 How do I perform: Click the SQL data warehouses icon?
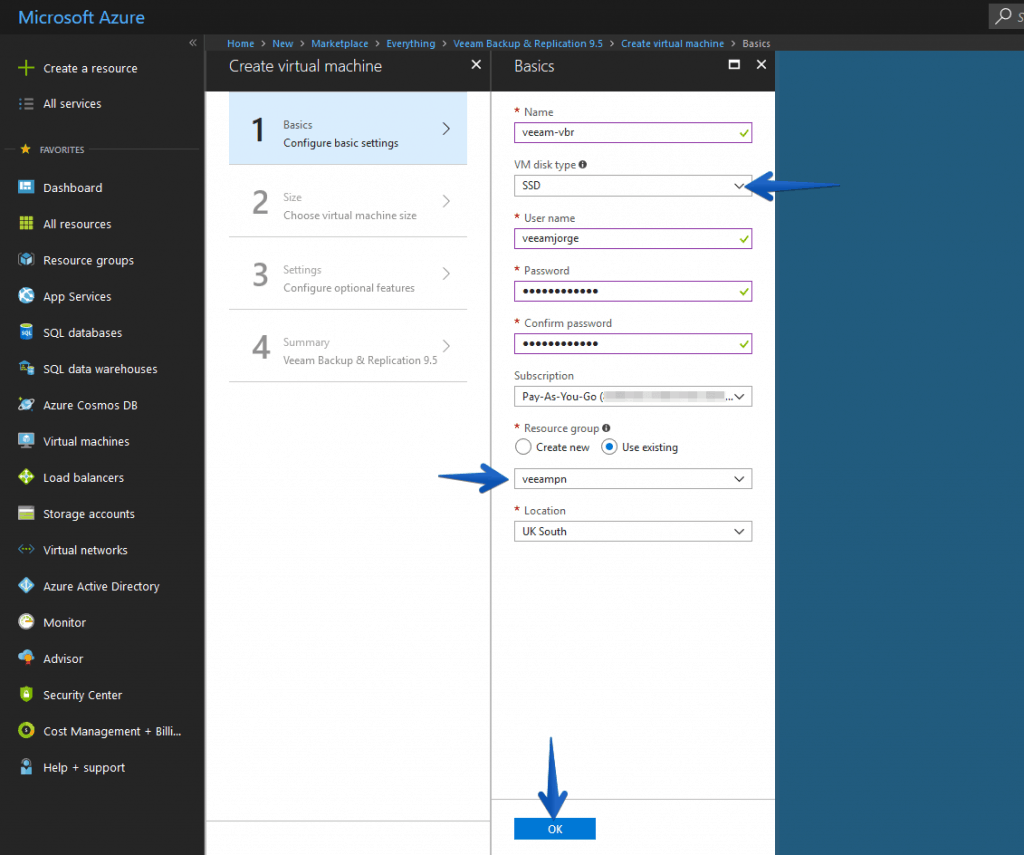(x=26, y=368)
